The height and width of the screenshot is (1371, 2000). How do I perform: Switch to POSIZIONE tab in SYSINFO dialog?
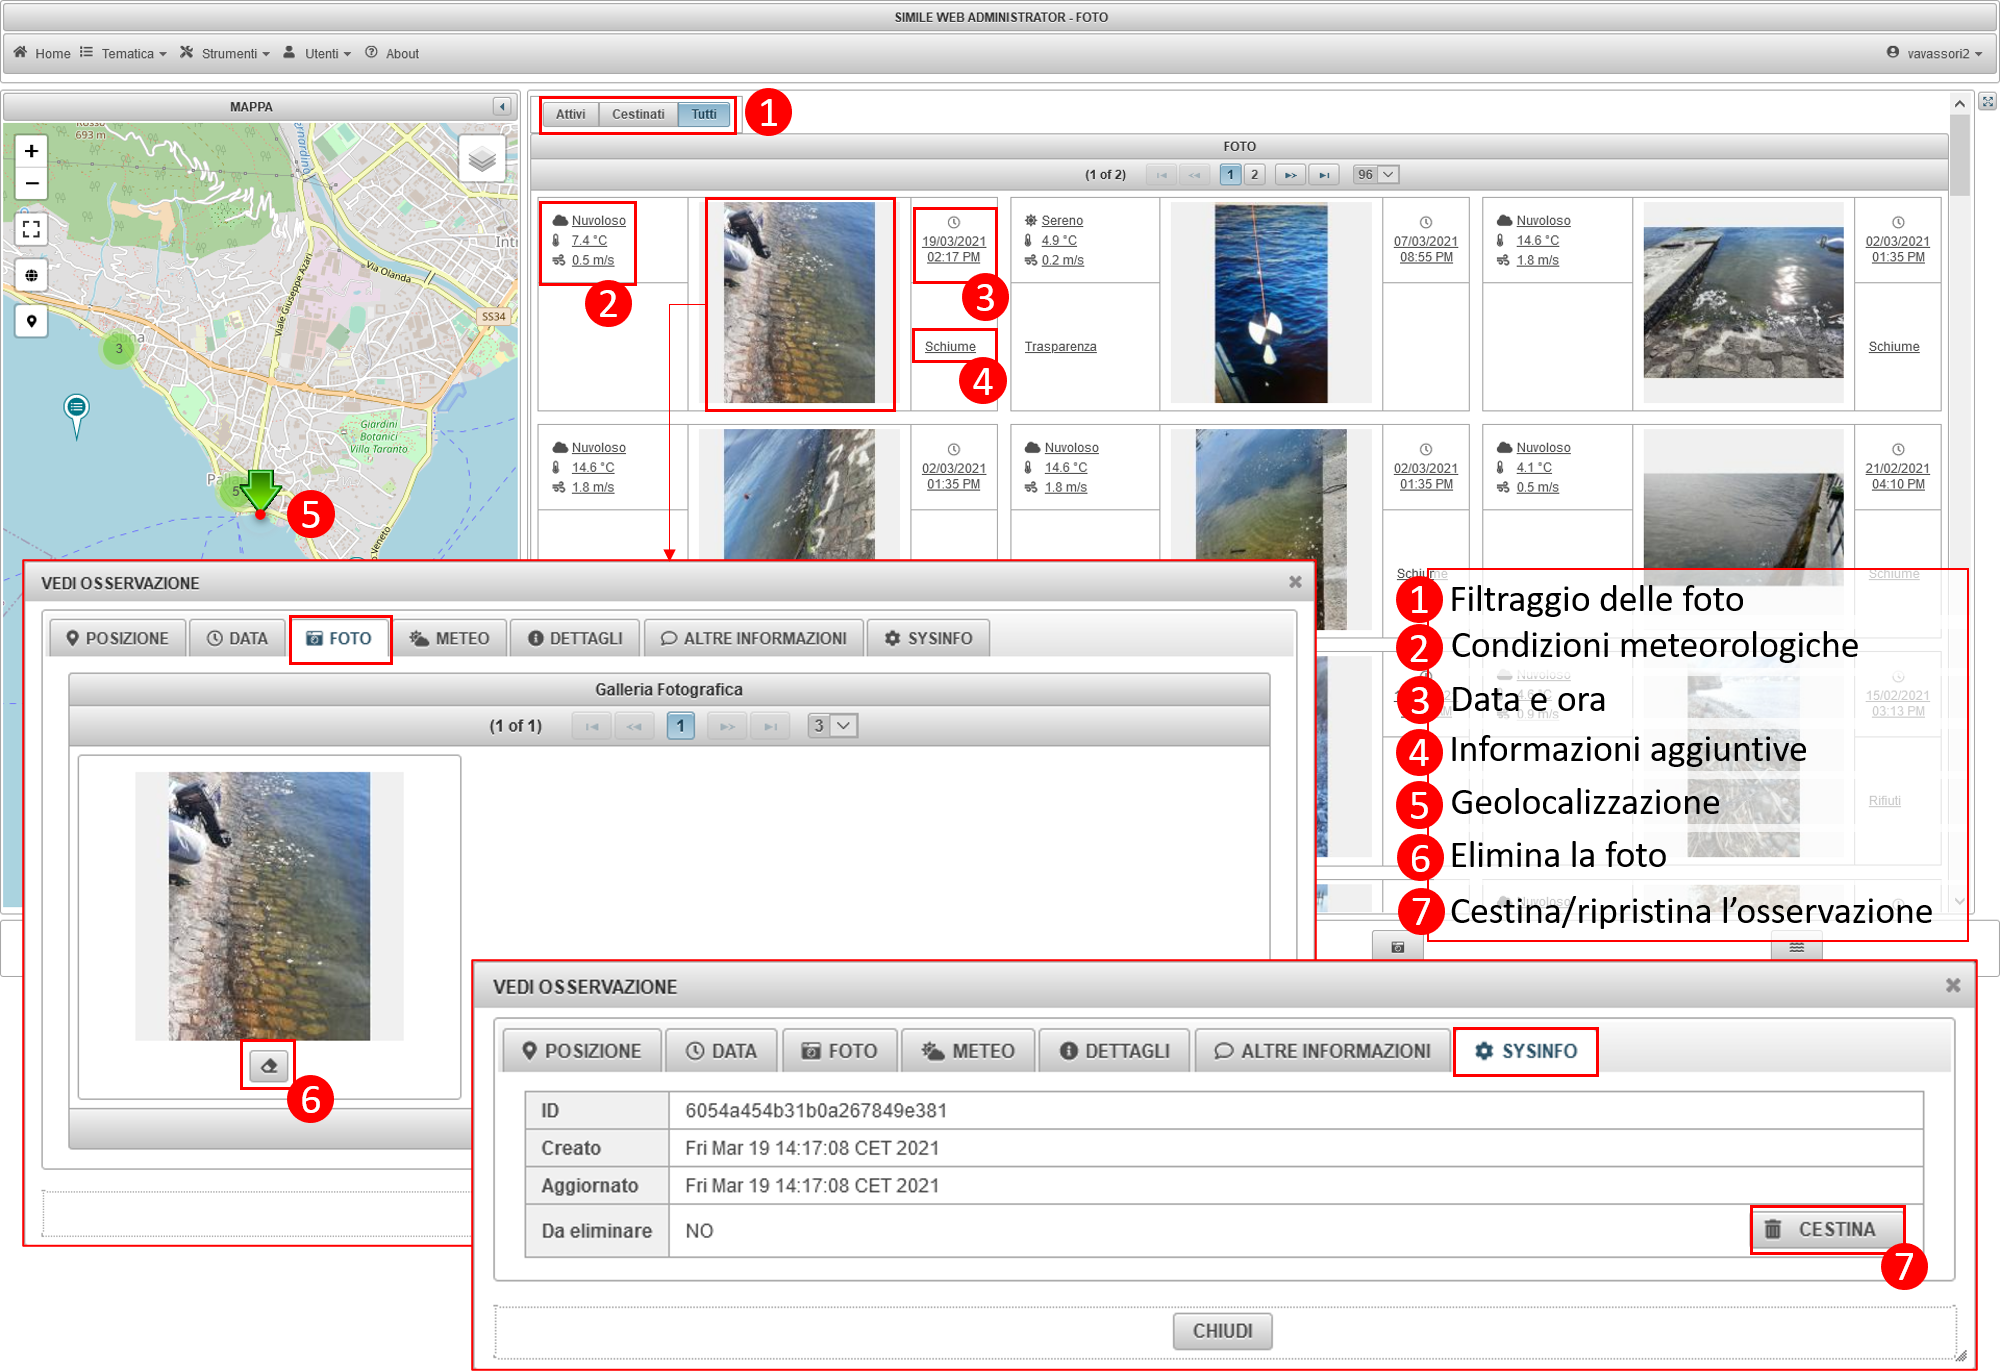pyautogui.click(x=582, y=1050)
